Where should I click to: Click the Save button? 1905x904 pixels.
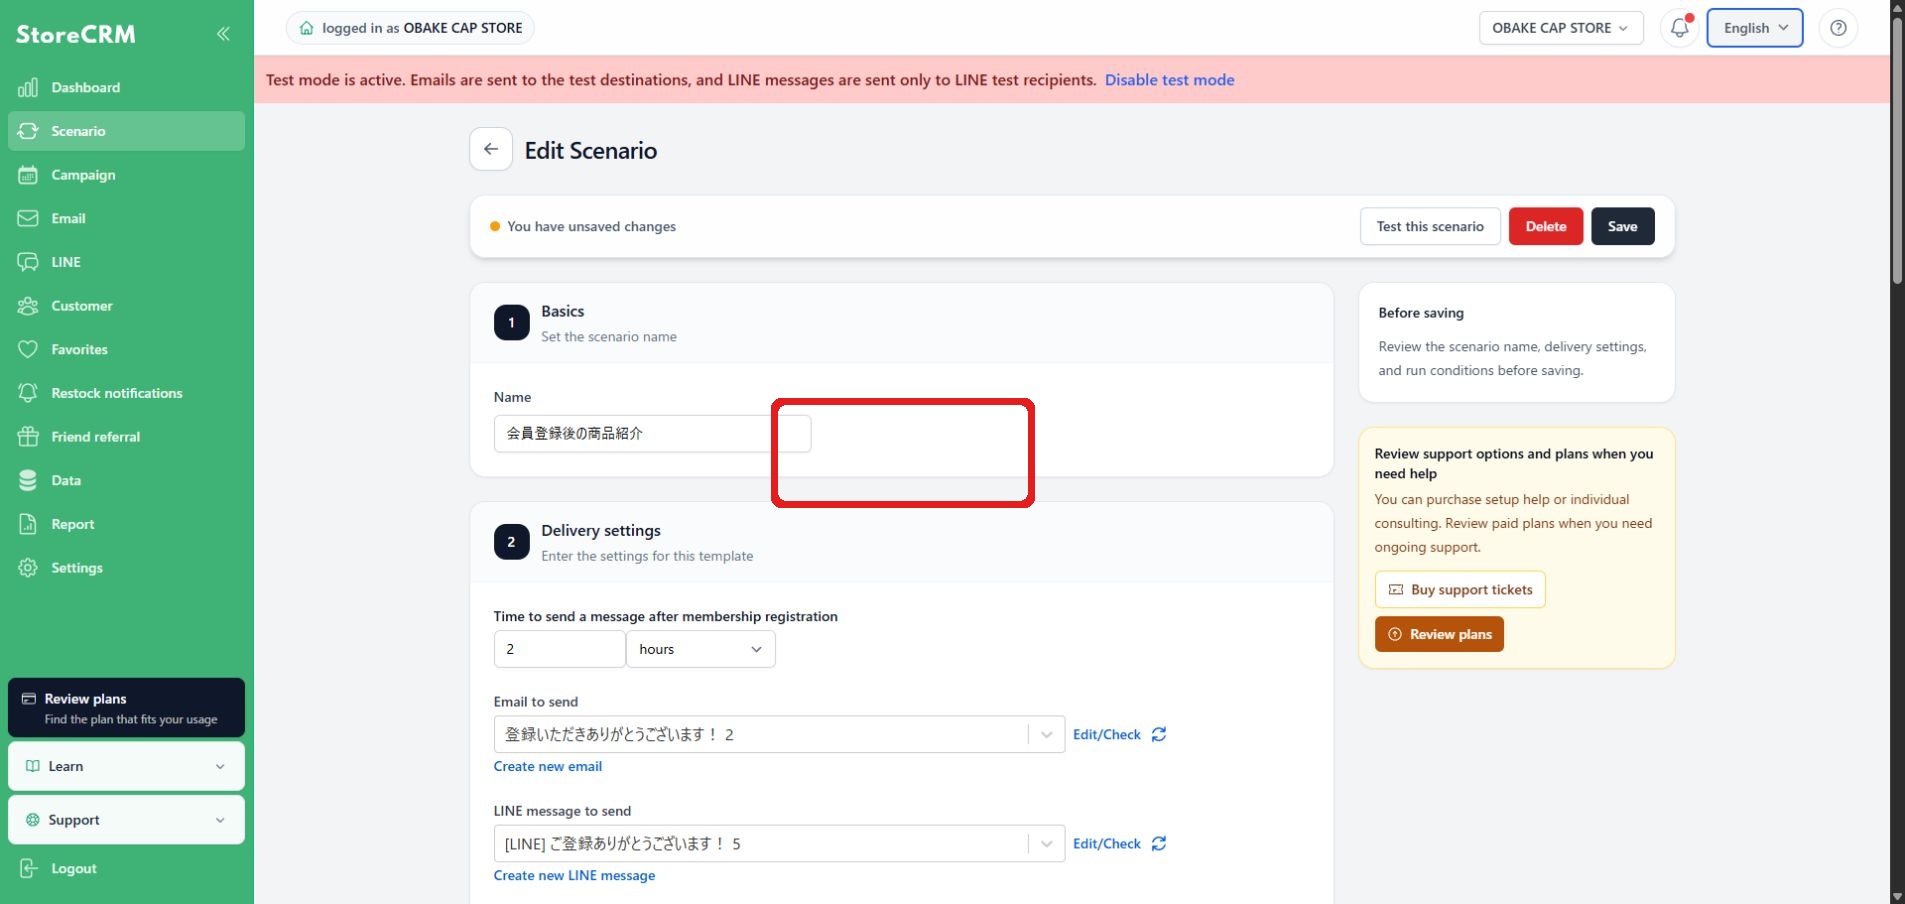click(x=1622, y=227)
